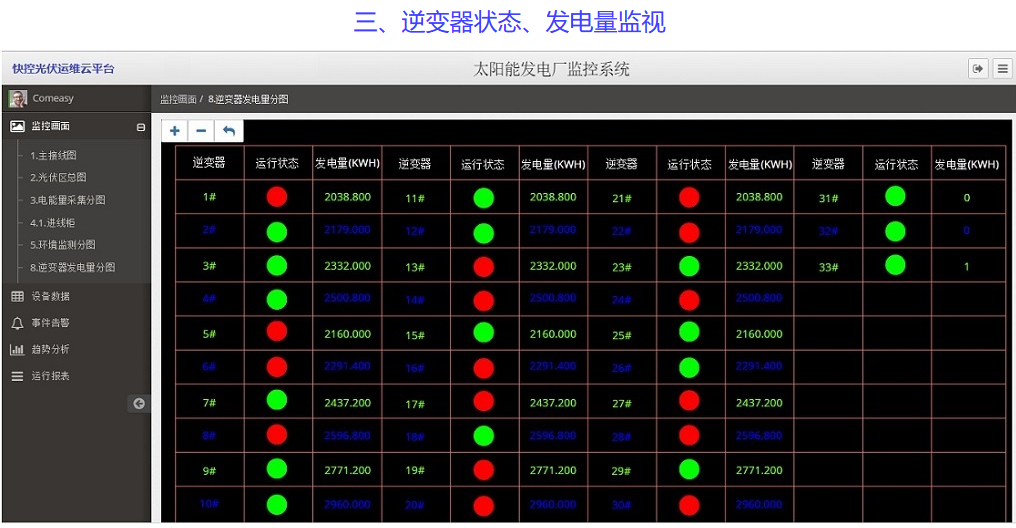Image resolution: width=1016 pixels, height=528 pixels.
Task: Click 2332.000 value in 3# row
Action: [x=347, y=266]
